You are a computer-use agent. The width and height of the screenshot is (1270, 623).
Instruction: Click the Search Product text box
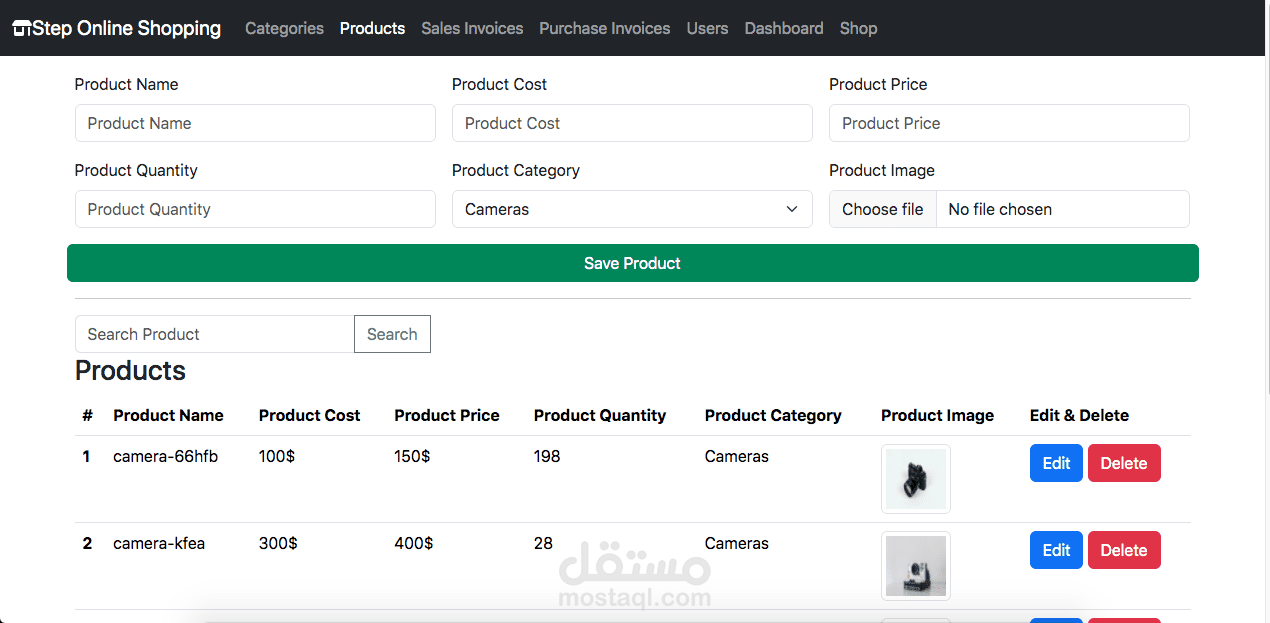pyautogui.click(x=215, y=334)
